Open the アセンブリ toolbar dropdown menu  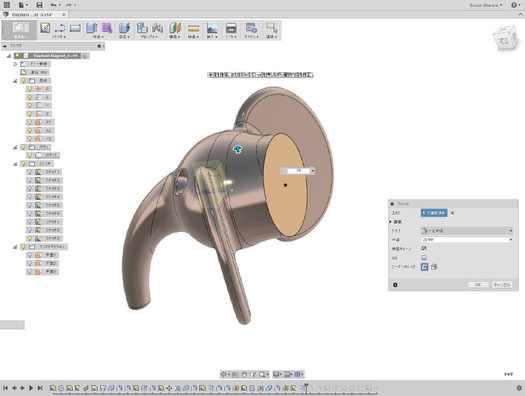coord(149,36)
